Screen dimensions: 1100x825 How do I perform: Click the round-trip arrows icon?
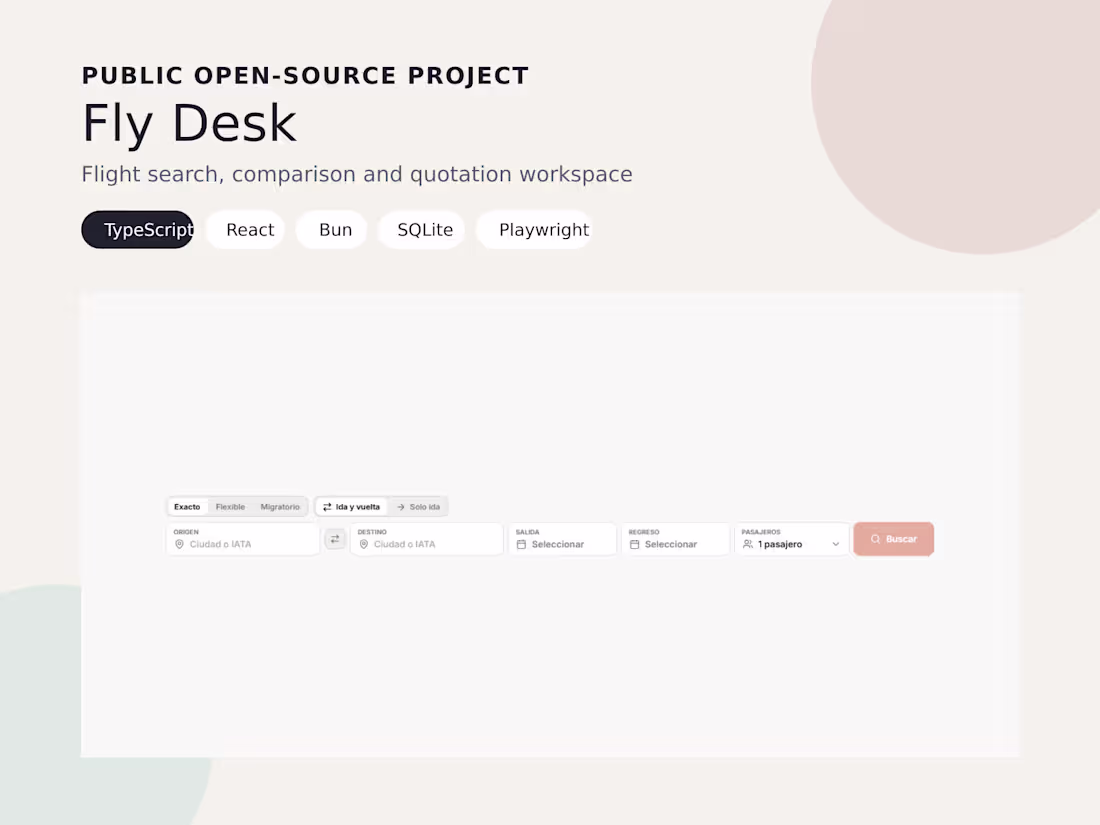coord(327,507)
